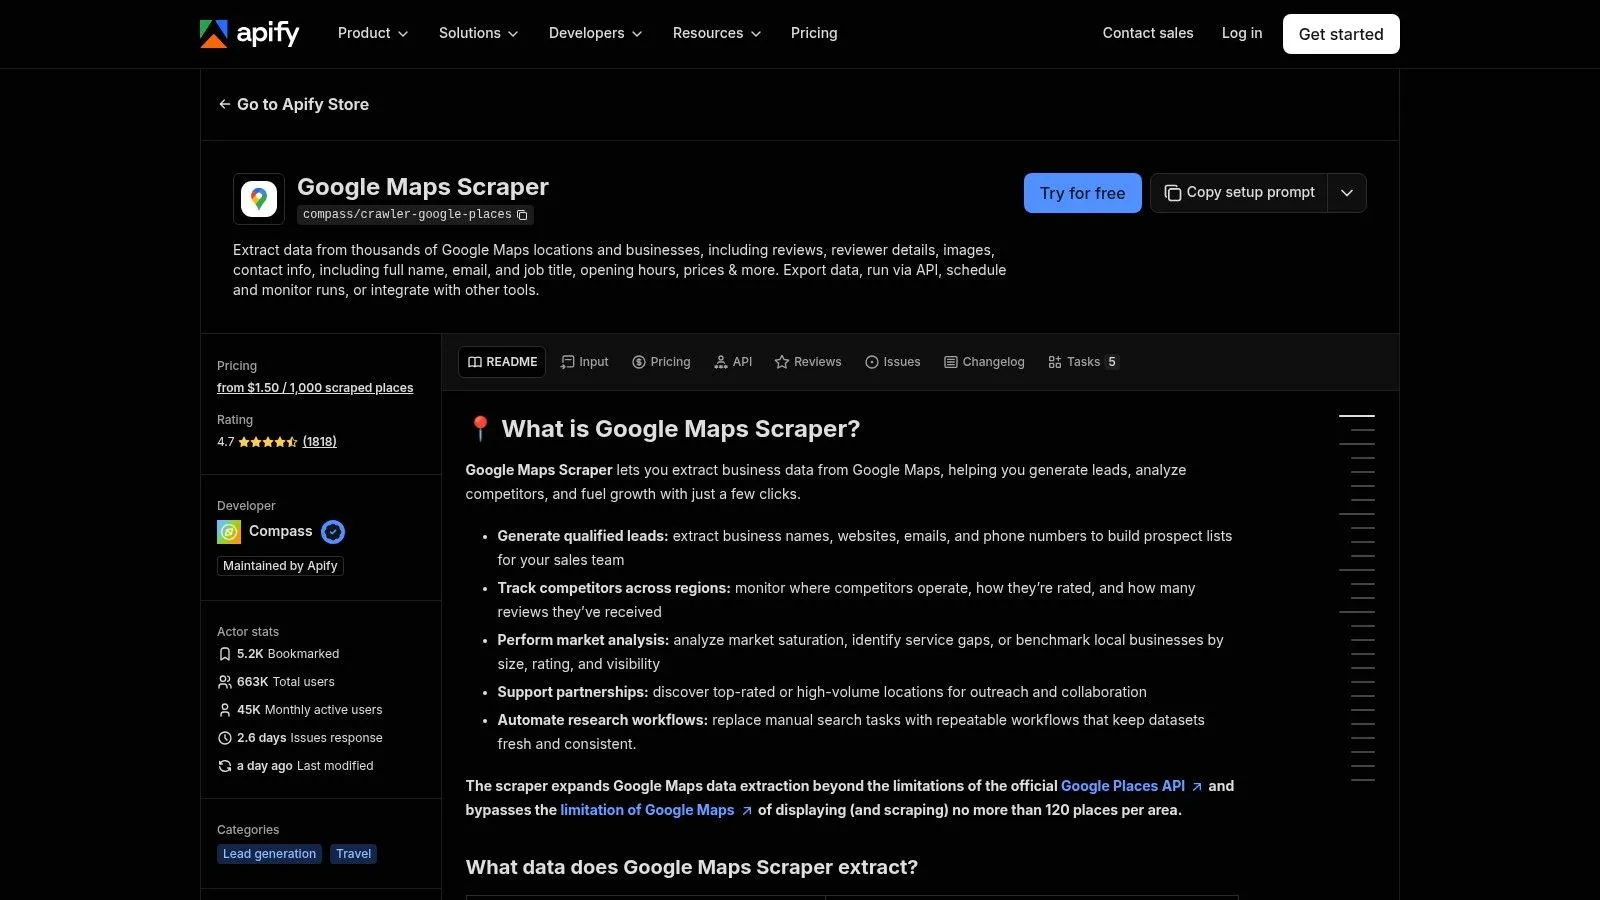Expand the arrow next to Copy setup prompt
The width and height of the screenshot is (1600, 900).
[1347, 193]
